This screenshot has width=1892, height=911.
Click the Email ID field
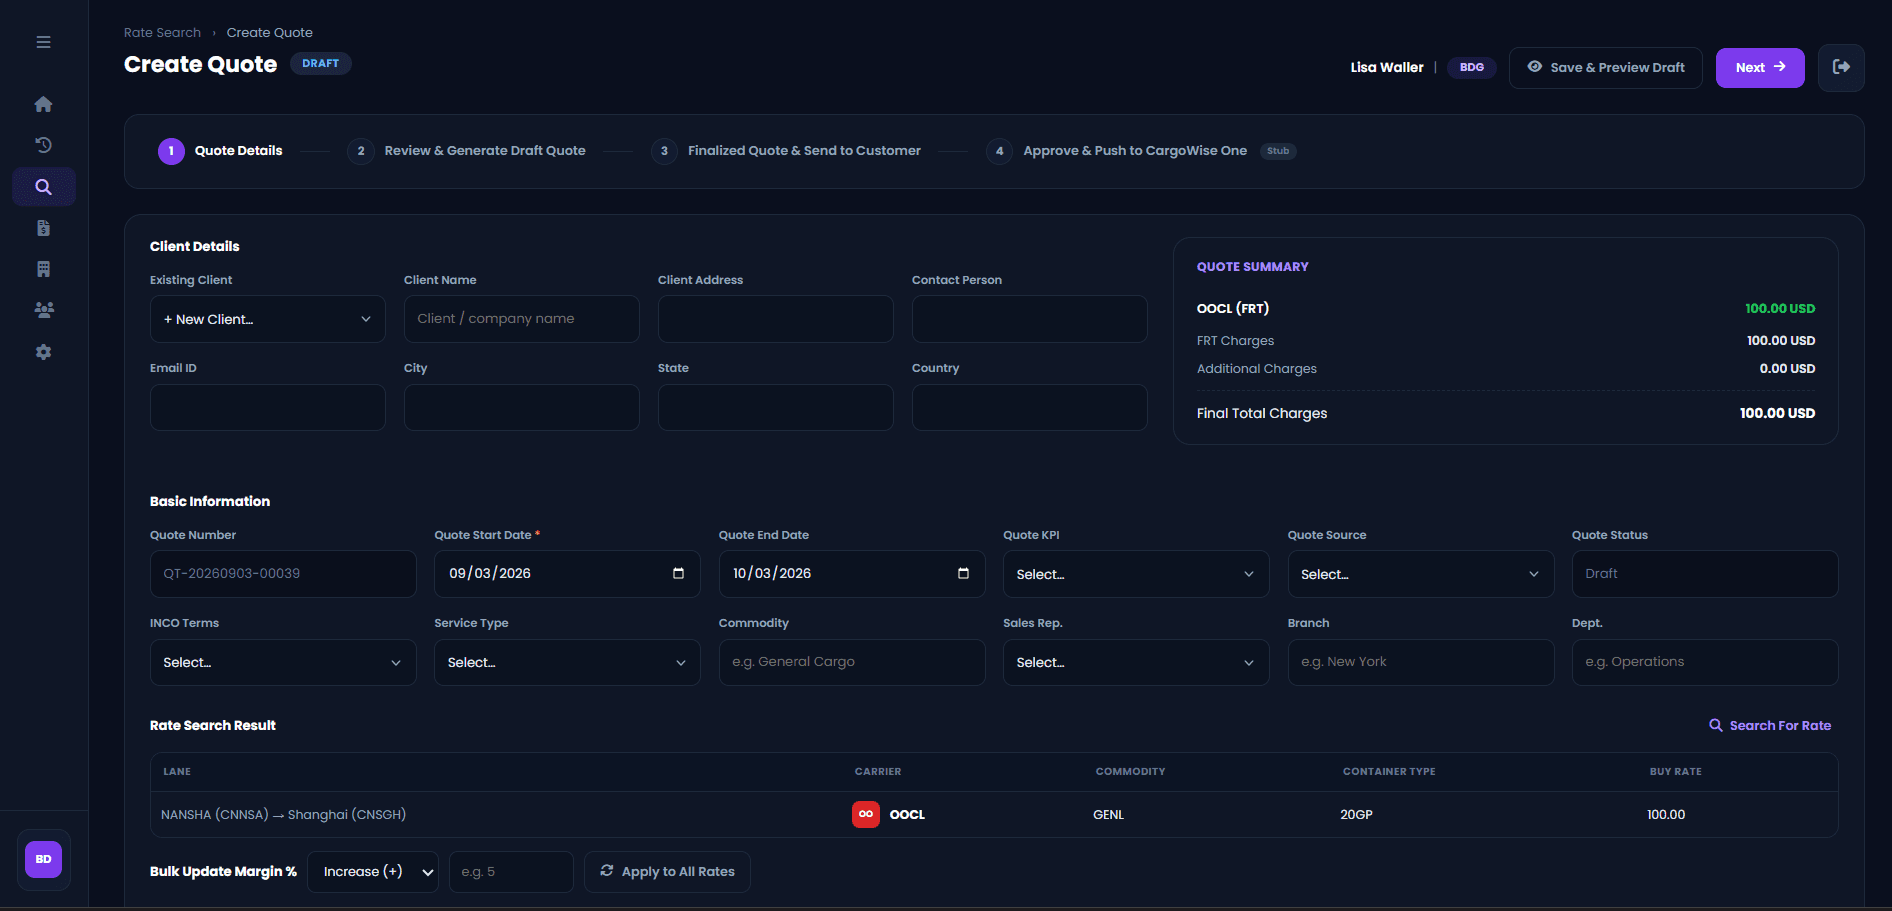click(267, 407)
